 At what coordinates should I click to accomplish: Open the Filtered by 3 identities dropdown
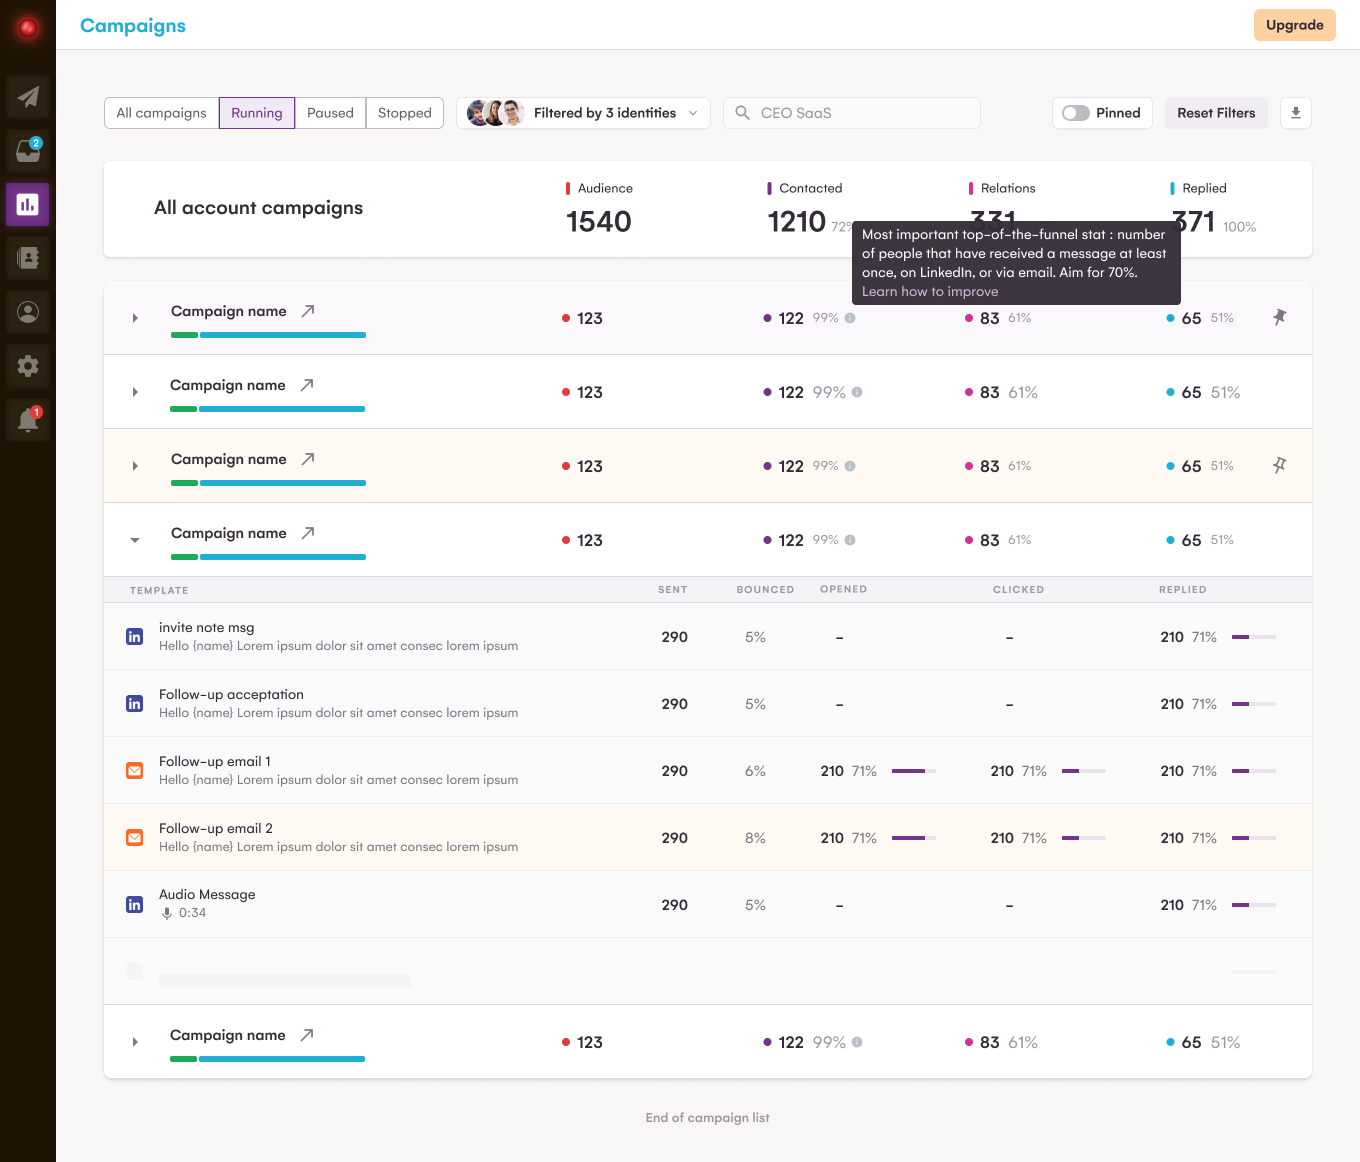tap(583, 113)
